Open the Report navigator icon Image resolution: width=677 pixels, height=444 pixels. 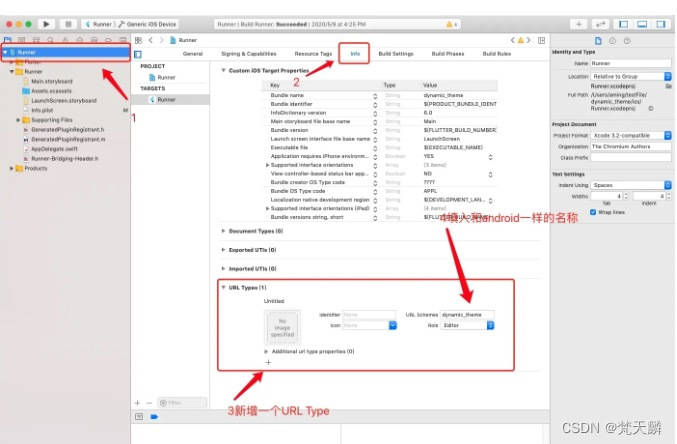(123, 40)
